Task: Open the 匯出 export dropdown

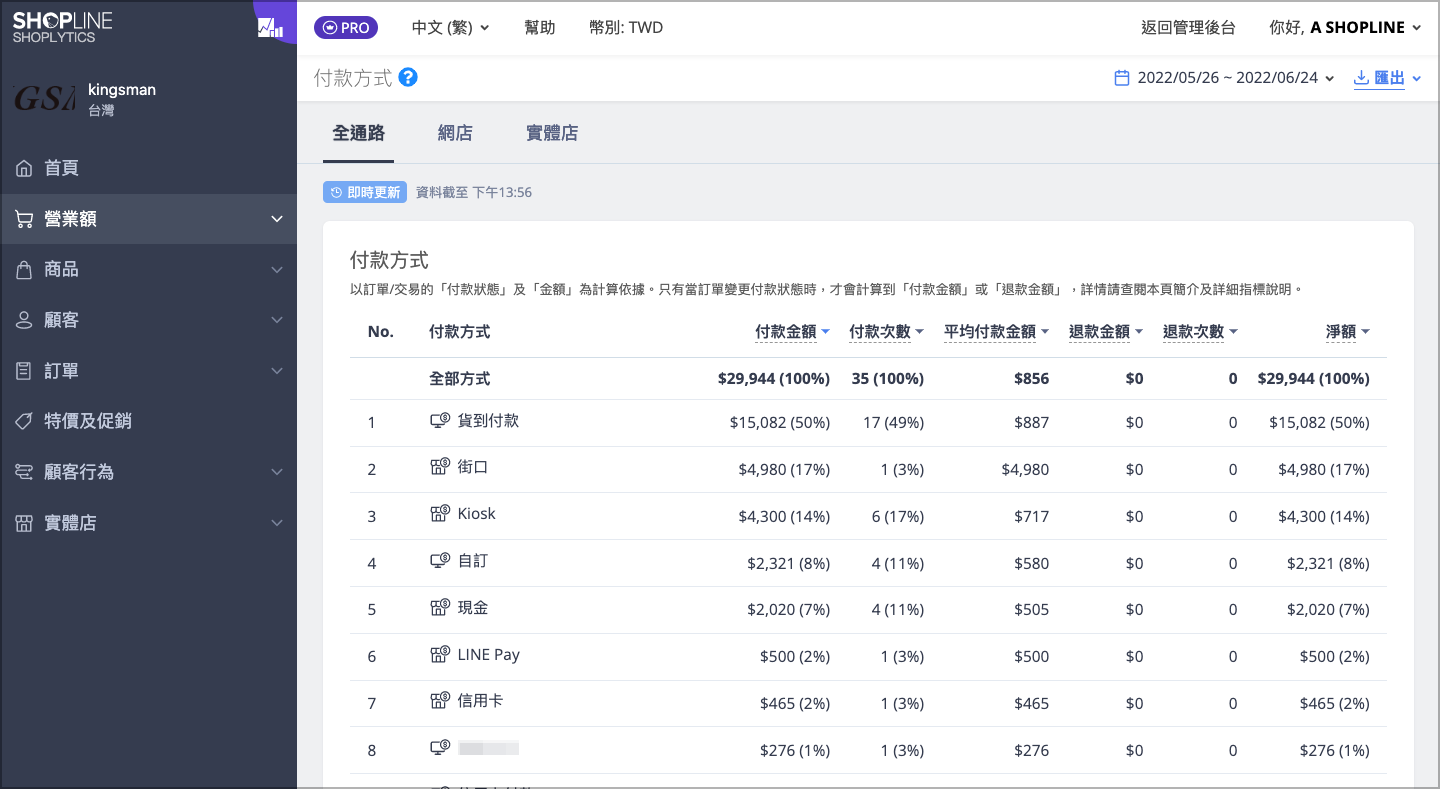Action: click(x=1388, y=78)
